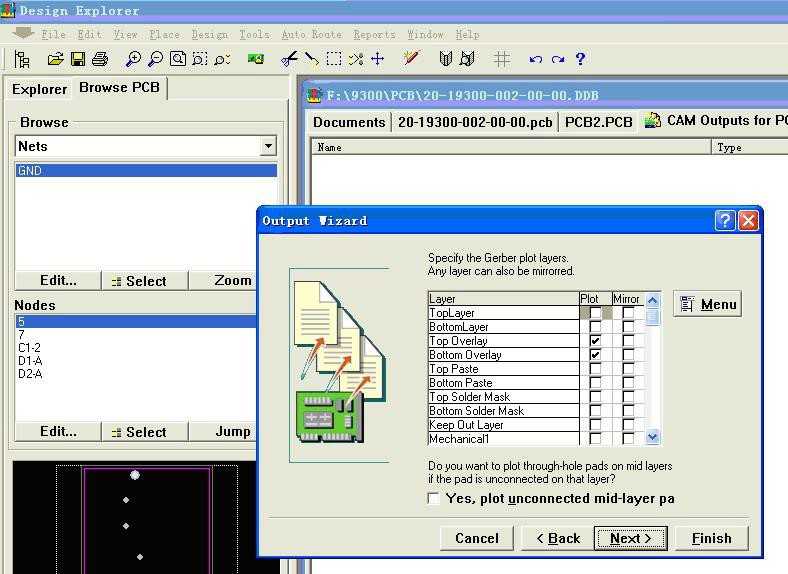Open the Nets browse dropdown
Image resolution: width=788 pixels, height=574 pixels.
tap(268, 146)
